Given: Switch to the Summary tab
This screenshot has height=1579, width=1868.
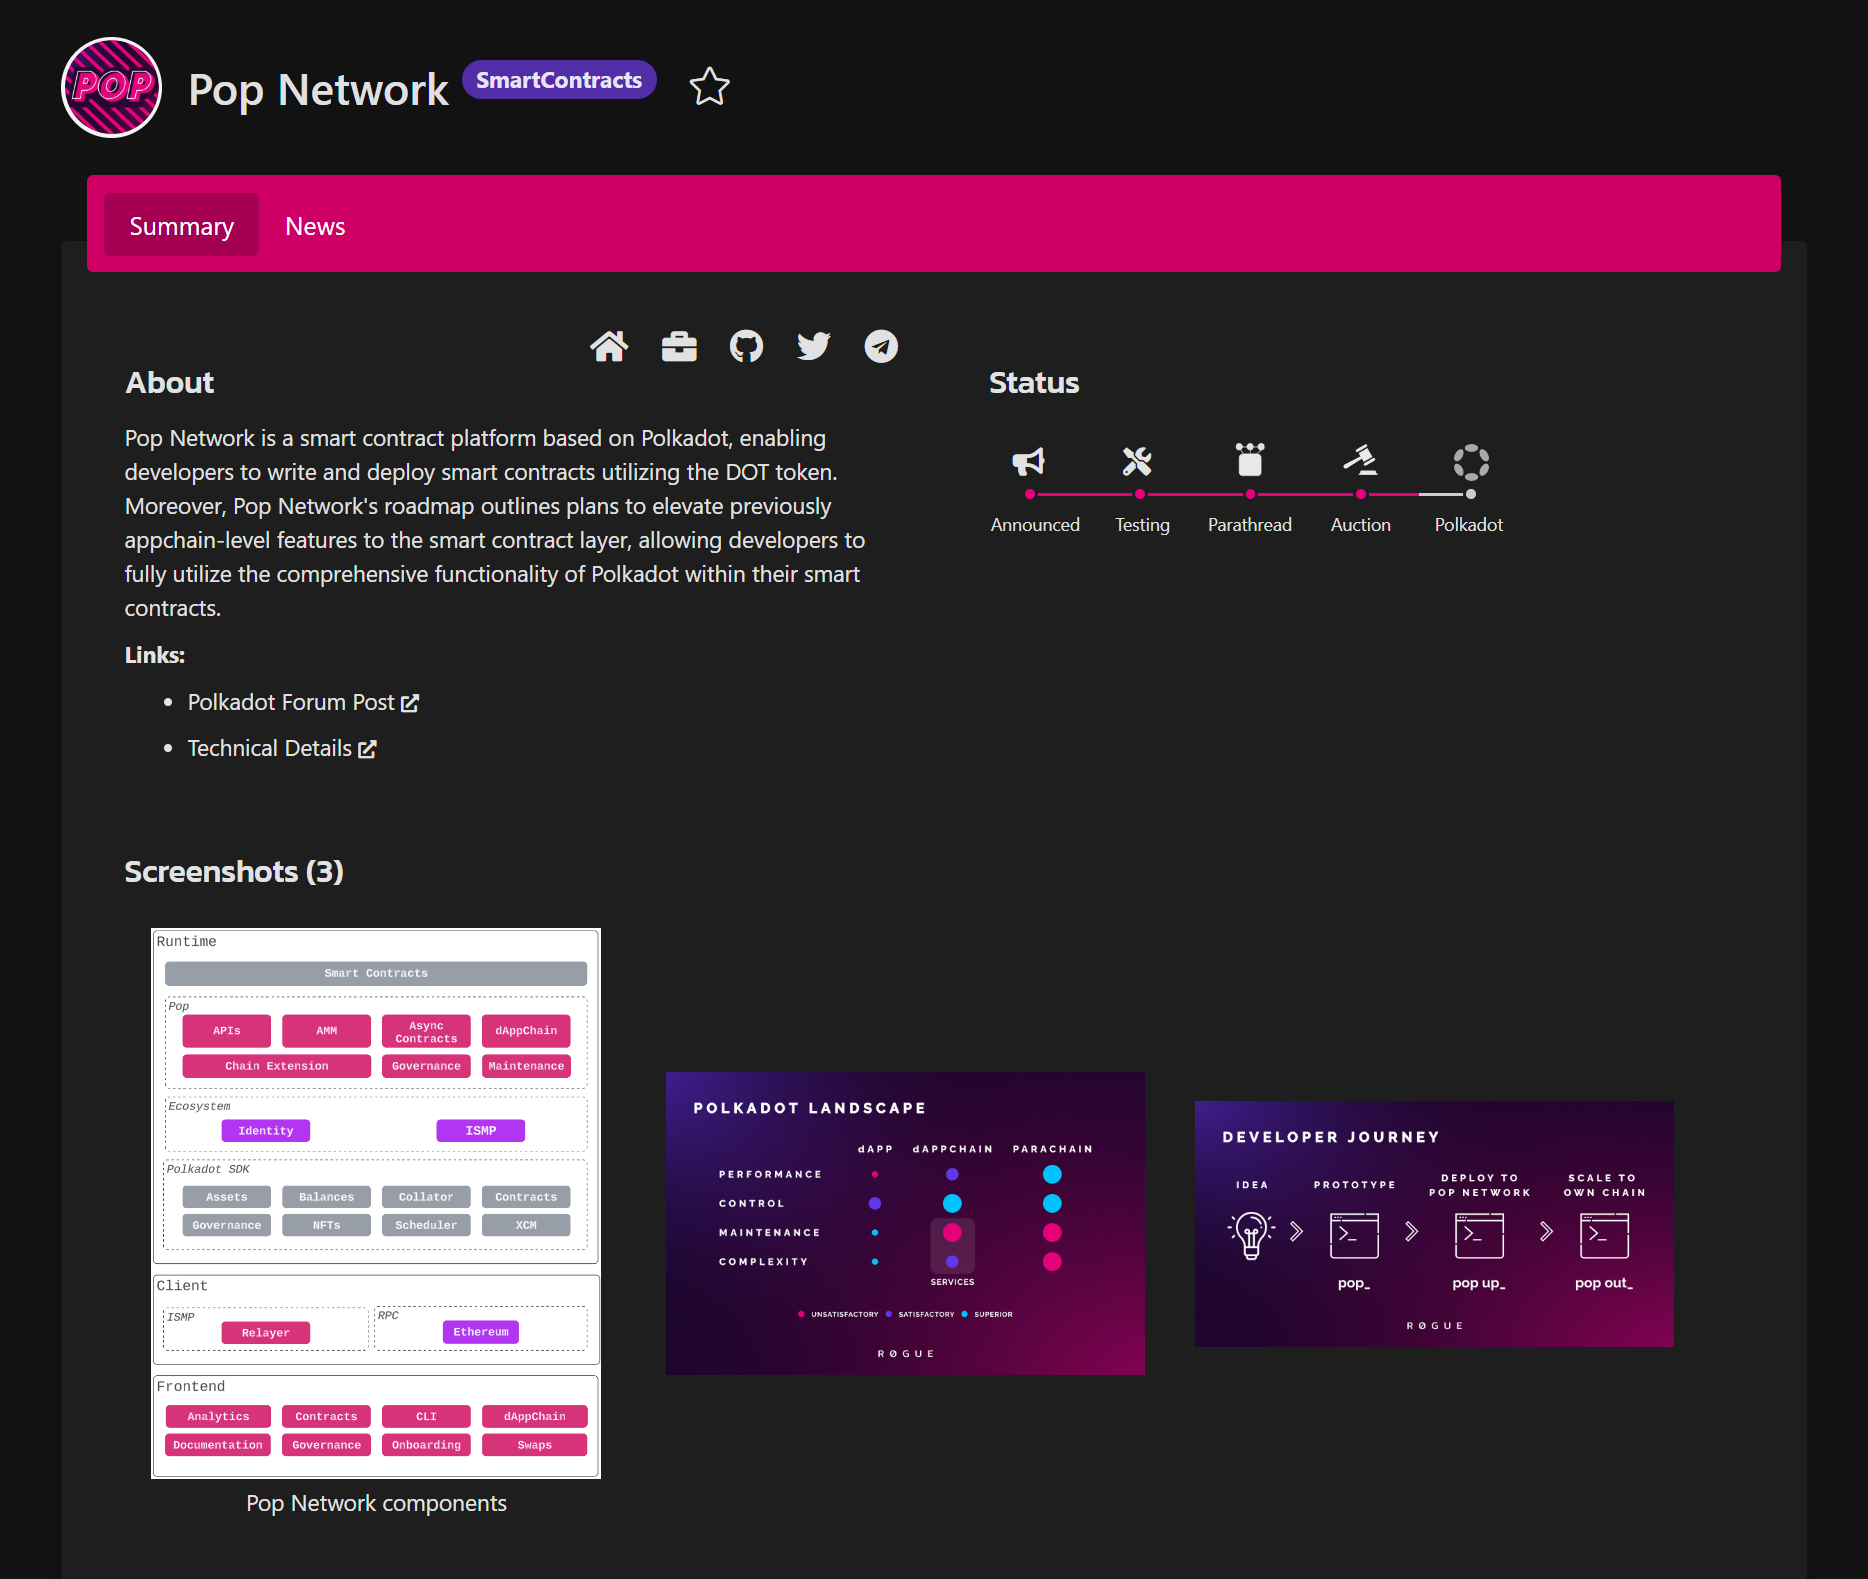Looking at the screenshot, I should (181, 226).
